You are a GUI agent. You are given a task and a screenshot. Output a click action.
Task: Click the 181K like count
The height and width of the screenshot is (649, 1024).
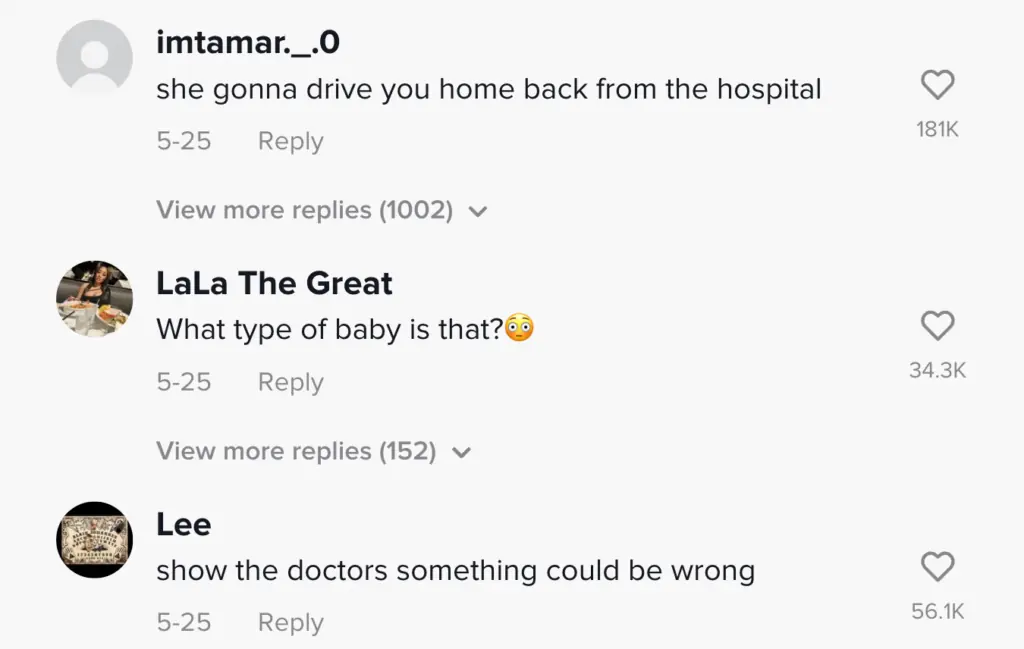[937, 129]
